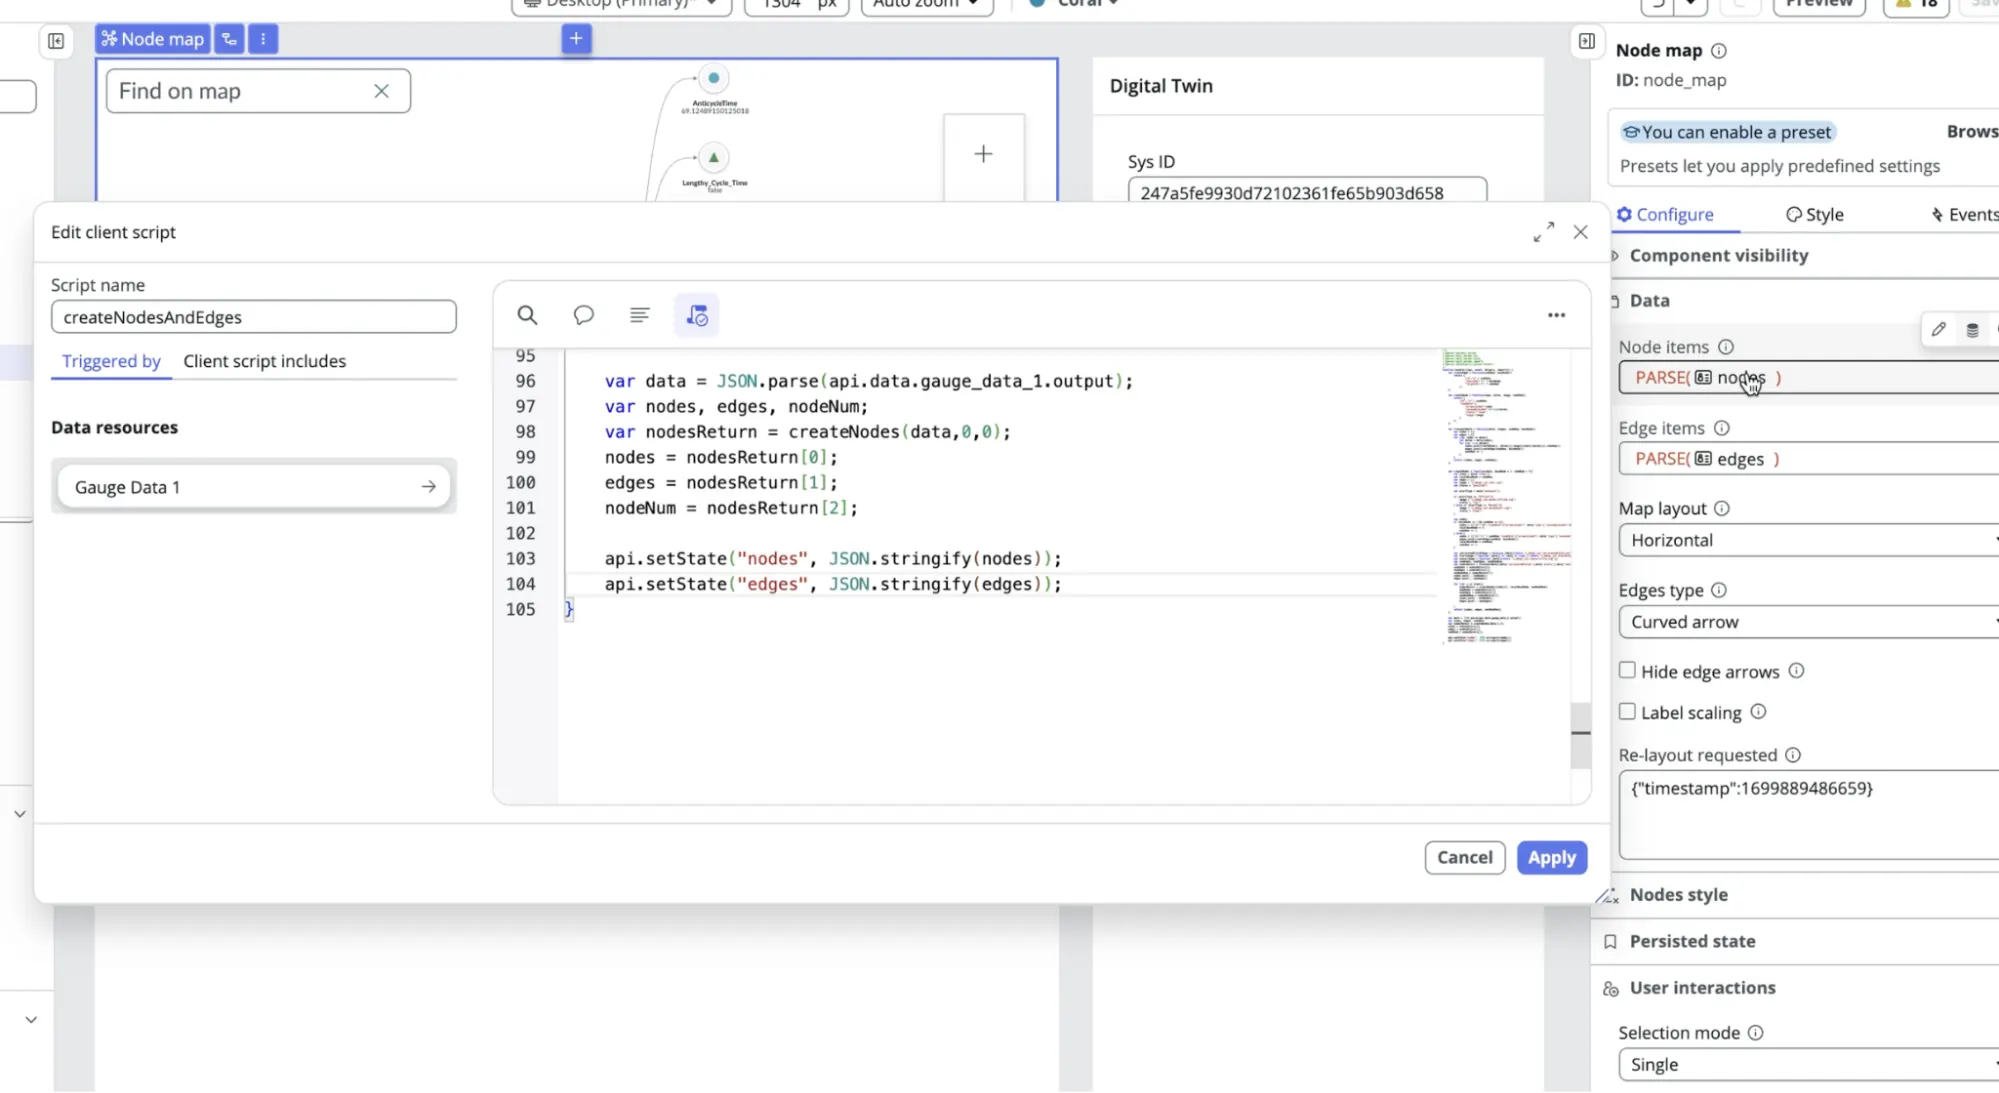
Task: Enable Hide edge arrows checkbox
Action: pyautogui.click(x=1627, y=671)
